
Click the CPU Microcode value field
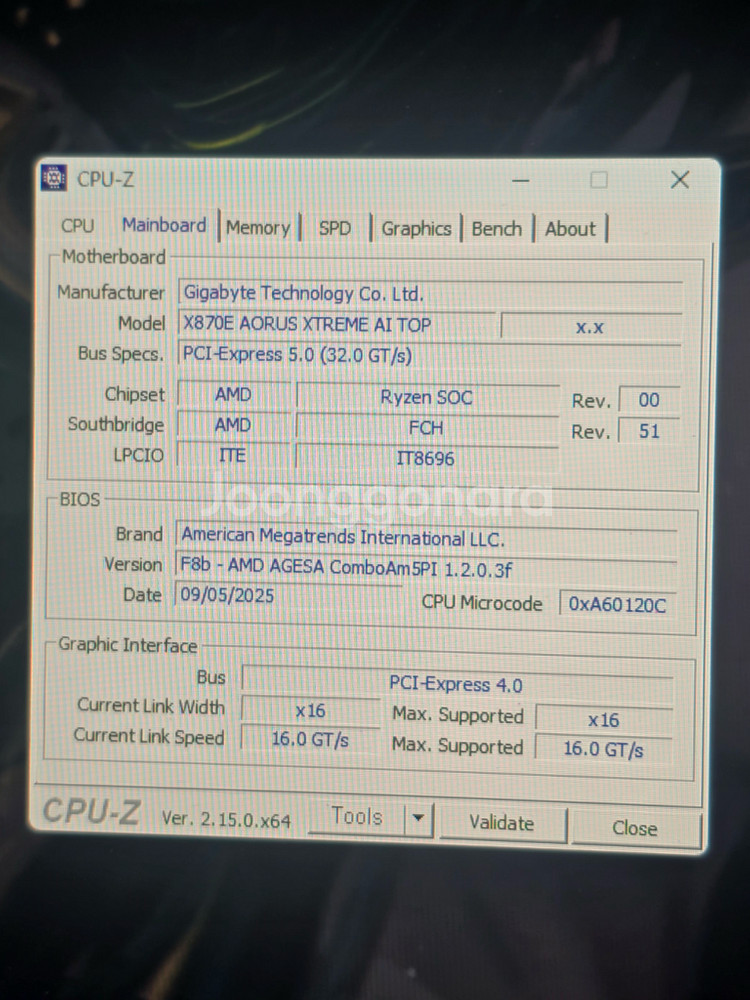pyautogui.click(x=617, y=604)
